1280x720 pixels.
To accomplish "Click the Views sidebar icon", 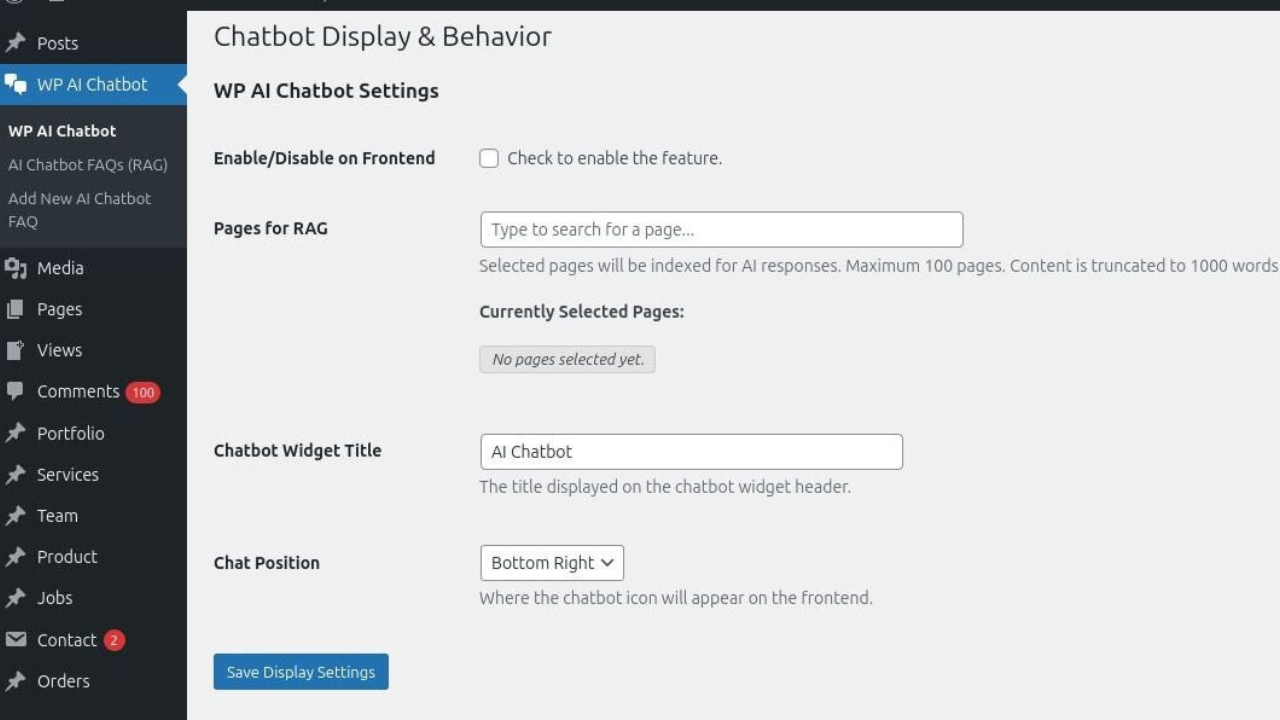I will [15, 350].
